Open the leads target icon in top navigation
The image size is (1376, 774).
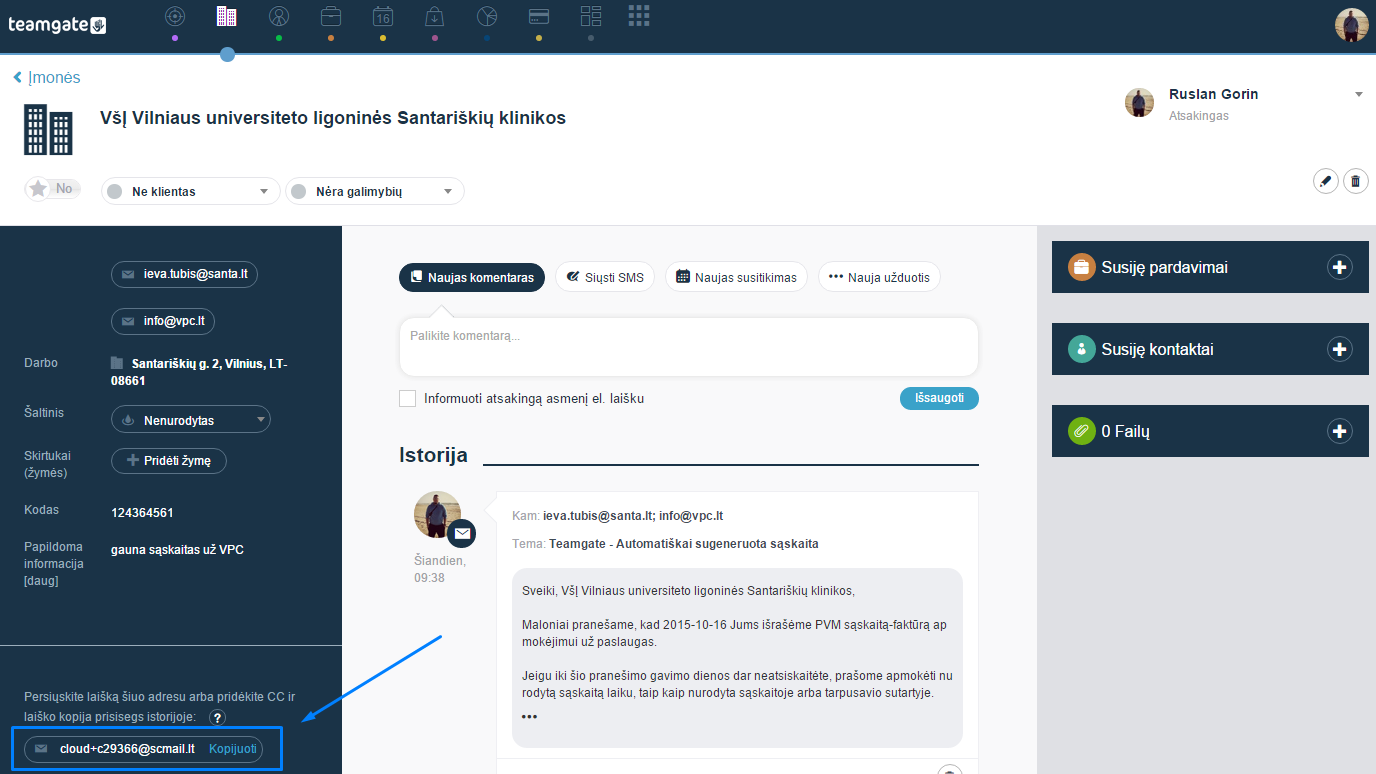175,16
